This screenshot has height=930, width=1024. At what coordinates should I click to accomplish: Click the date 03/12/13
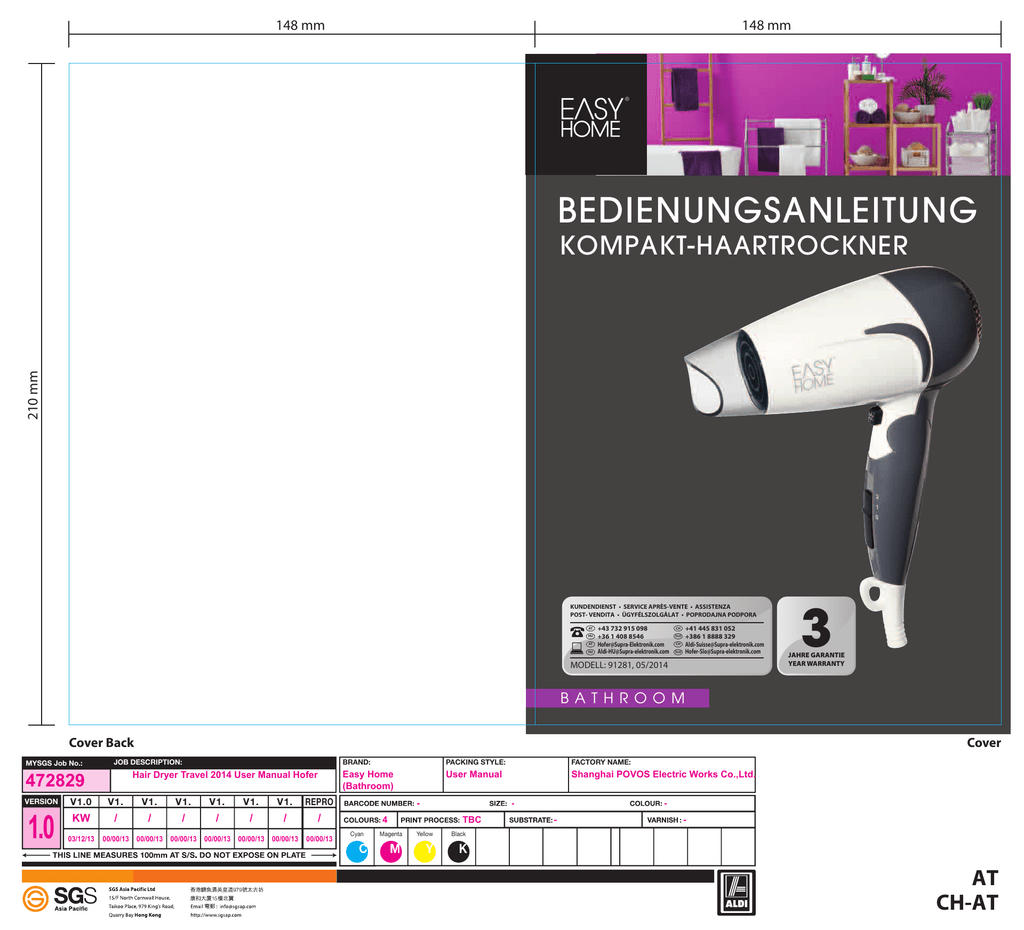tap(81, 839)
